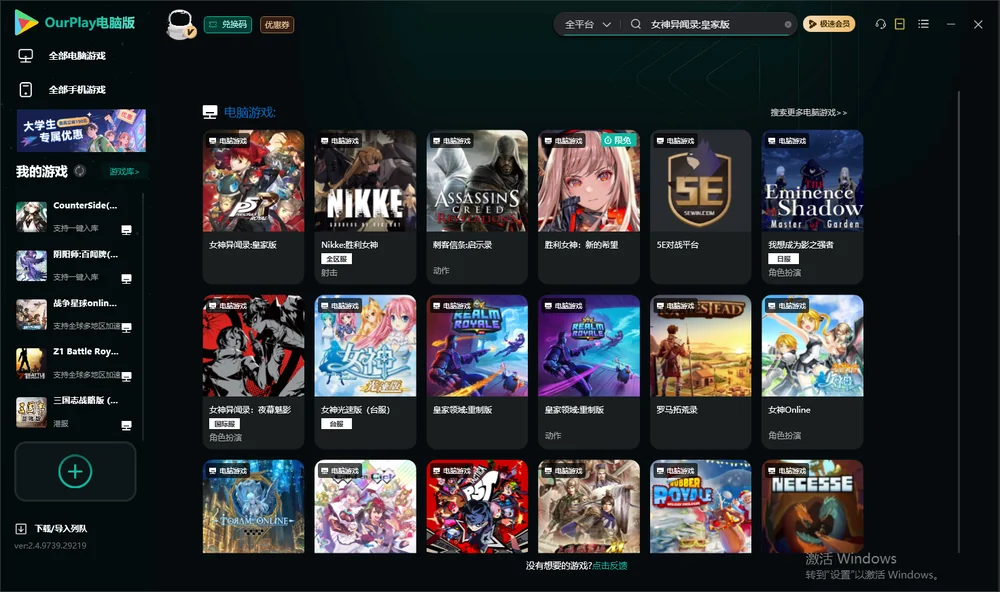This screenshot has width=1000, height=592.
Task: Open 女神异闻录:皇家版 game card
Action: tap(253, 207)
